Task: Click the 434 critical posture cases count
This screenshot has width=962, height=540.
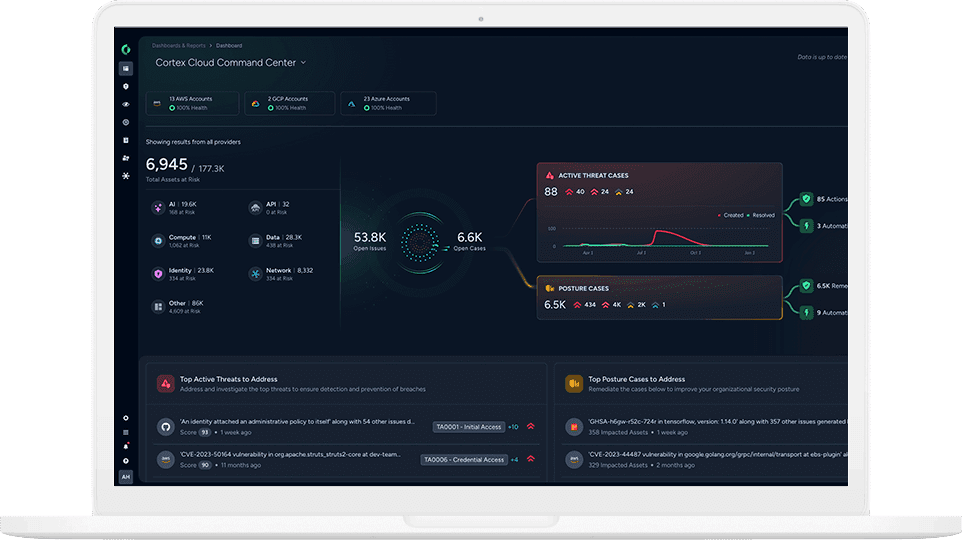Action: pos(585,305)
